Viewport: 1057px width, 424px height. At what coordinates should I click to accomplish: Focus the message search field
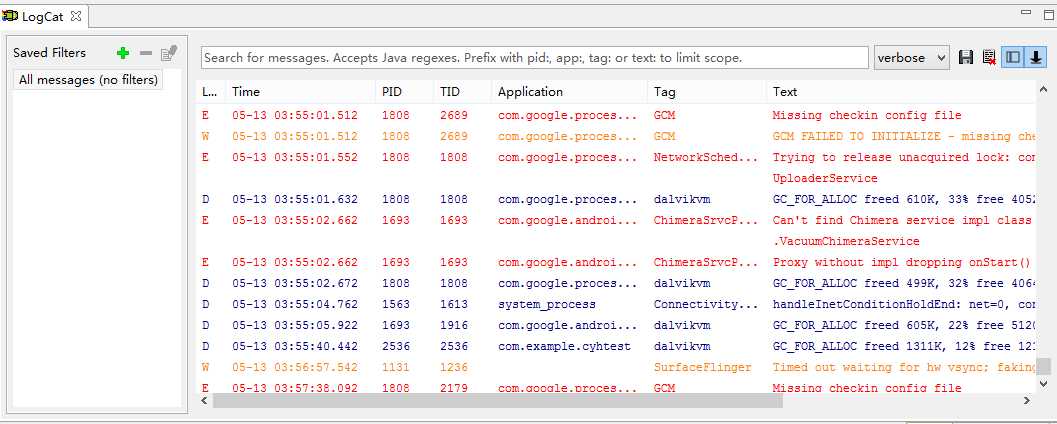[535, 58]
